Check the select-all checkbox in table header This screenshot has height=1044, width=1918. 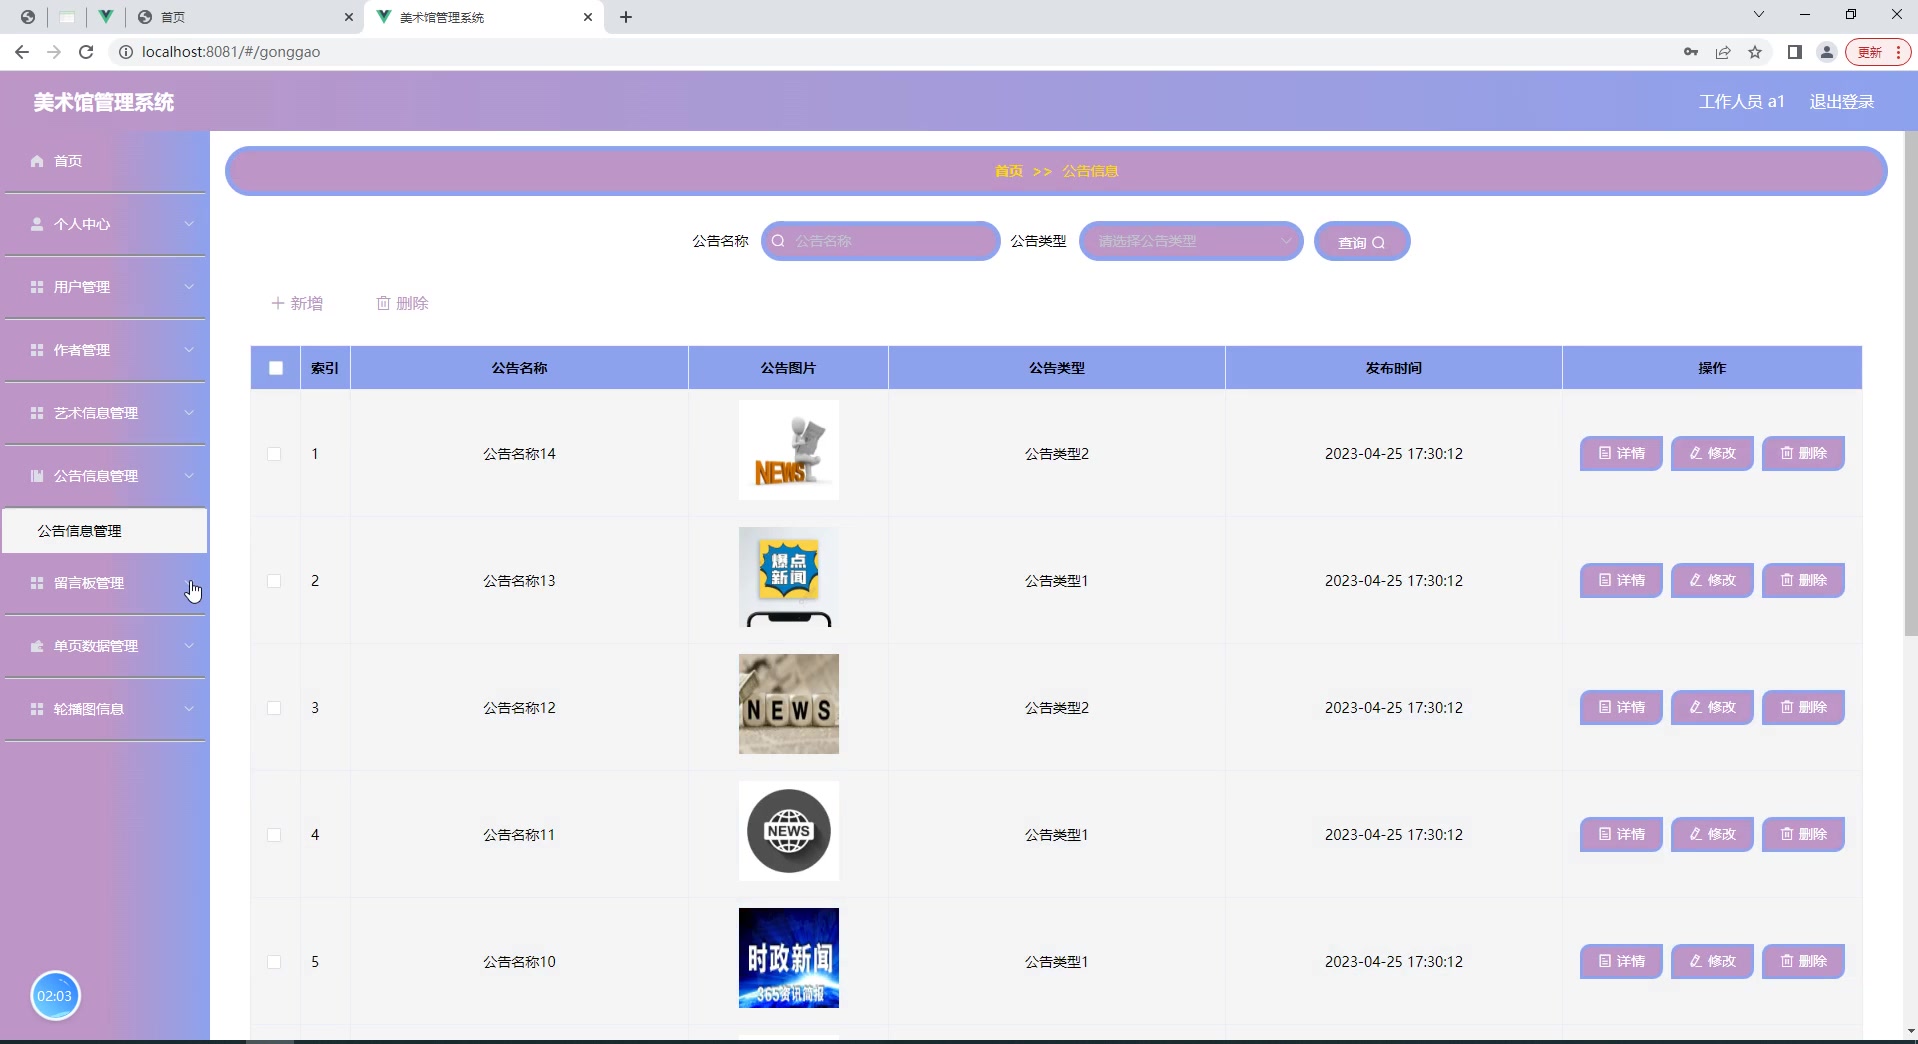(275, 368)
